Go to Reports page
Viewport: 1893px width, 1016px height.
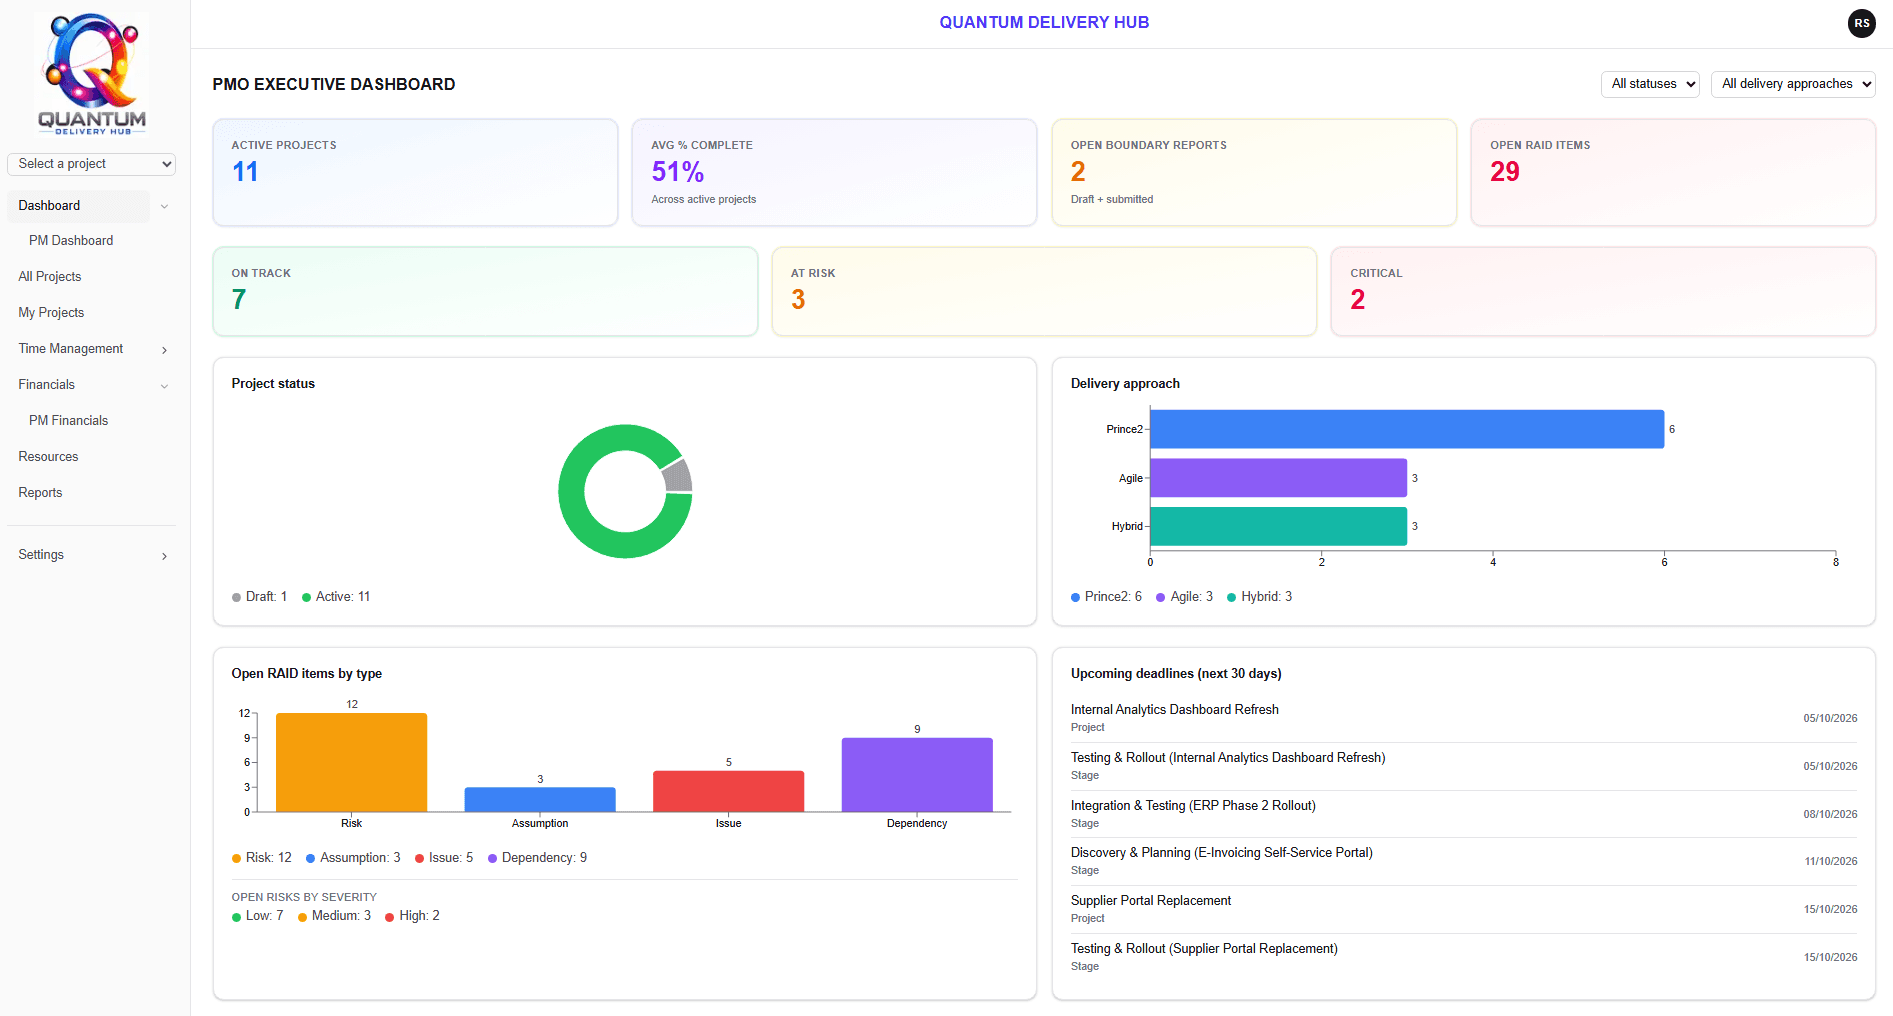pyautogui.click(x=40, y=493)
